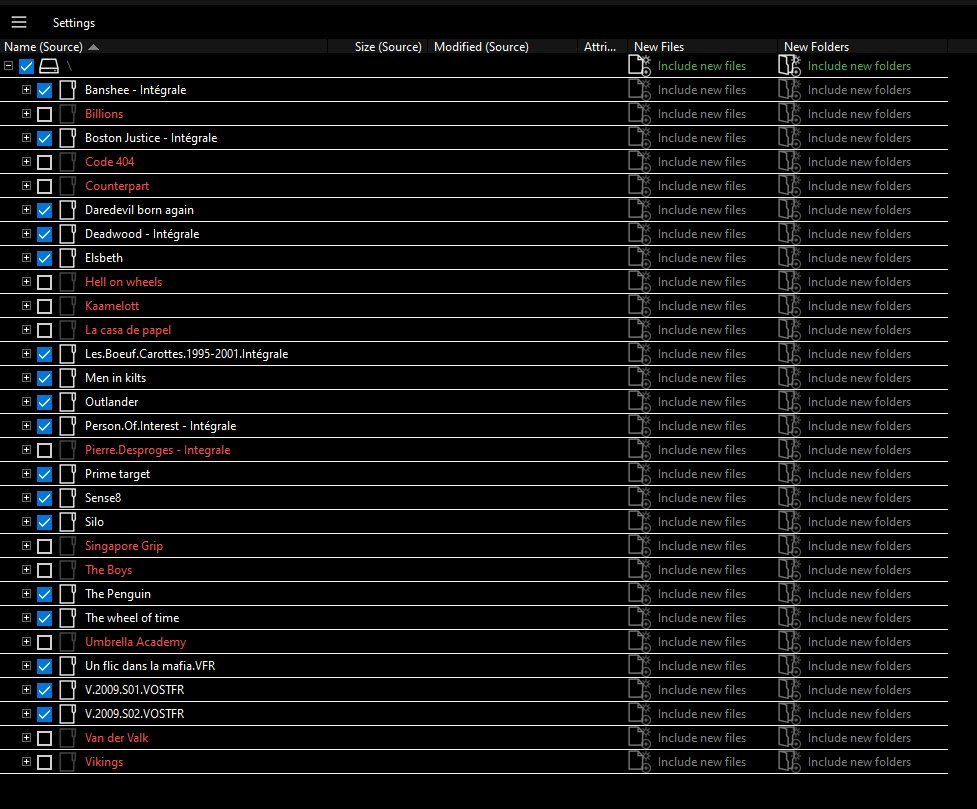
Task: Click folder icon beside Outlander
Action: pyautogui.click(x=67, y=402)
